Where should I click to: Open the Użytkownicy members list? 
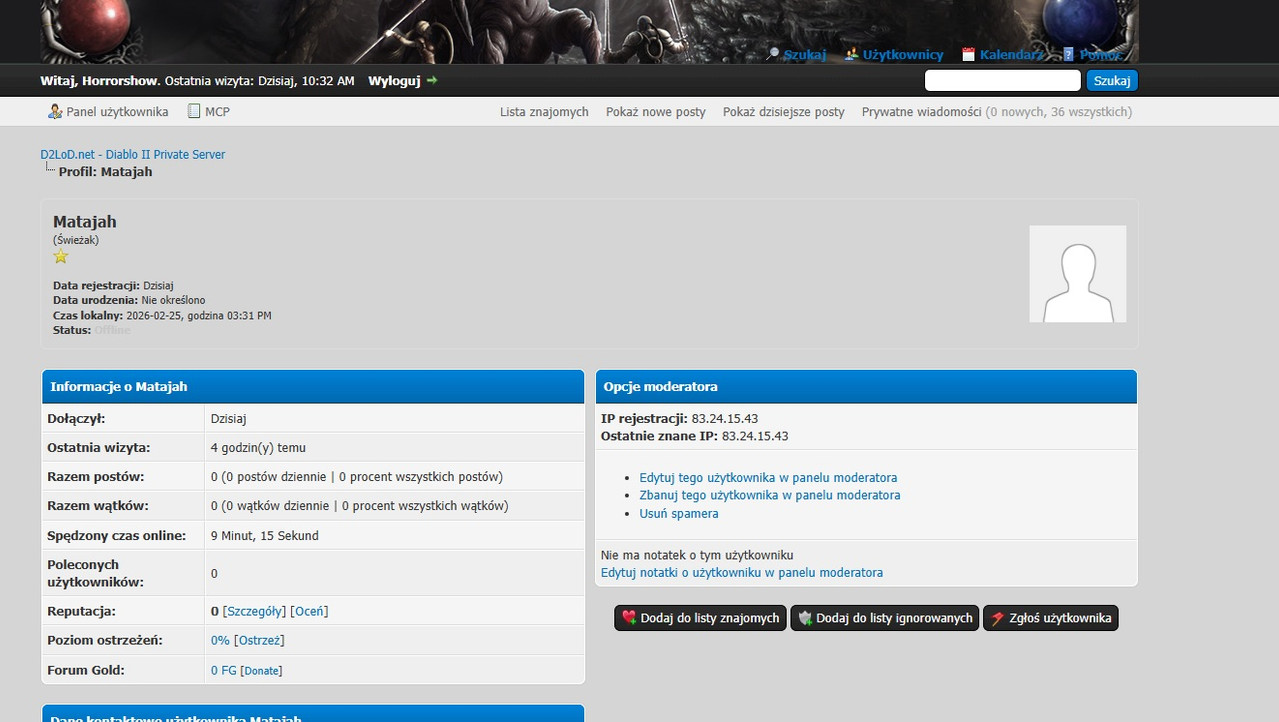(x=903, y=55)
